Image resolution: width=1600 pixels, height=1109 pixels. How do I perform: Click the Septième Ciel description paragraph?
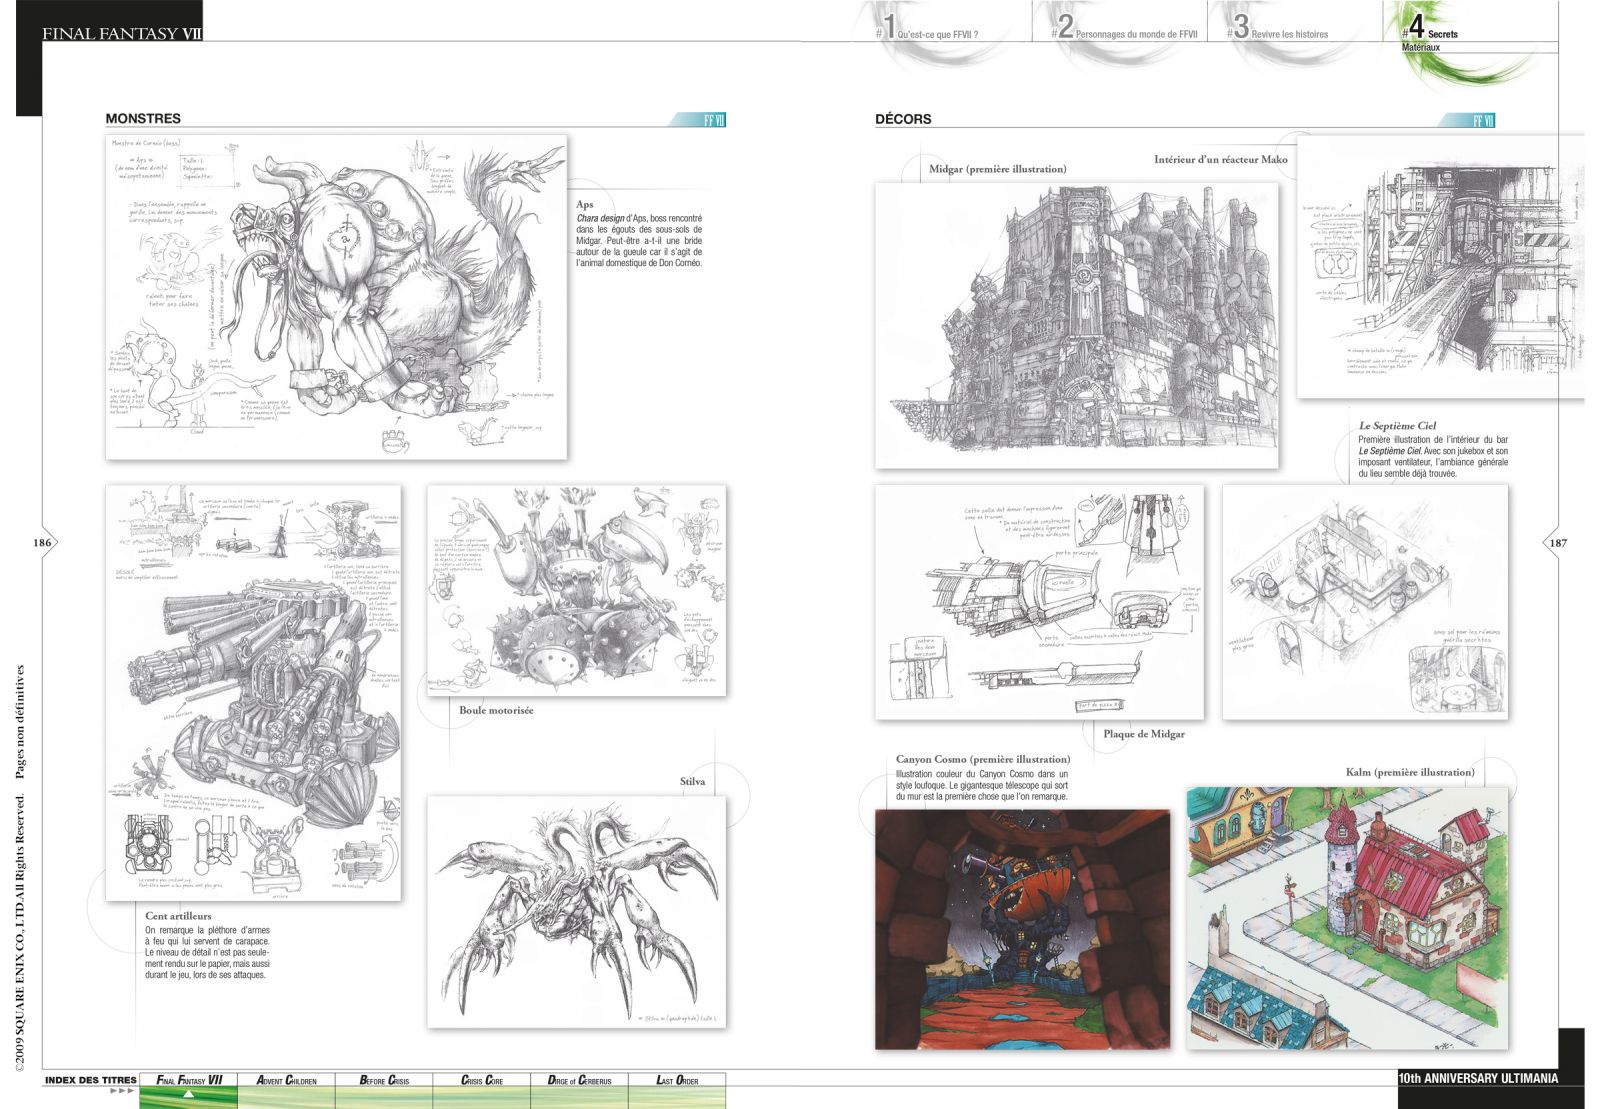(x=1433, y=456)
